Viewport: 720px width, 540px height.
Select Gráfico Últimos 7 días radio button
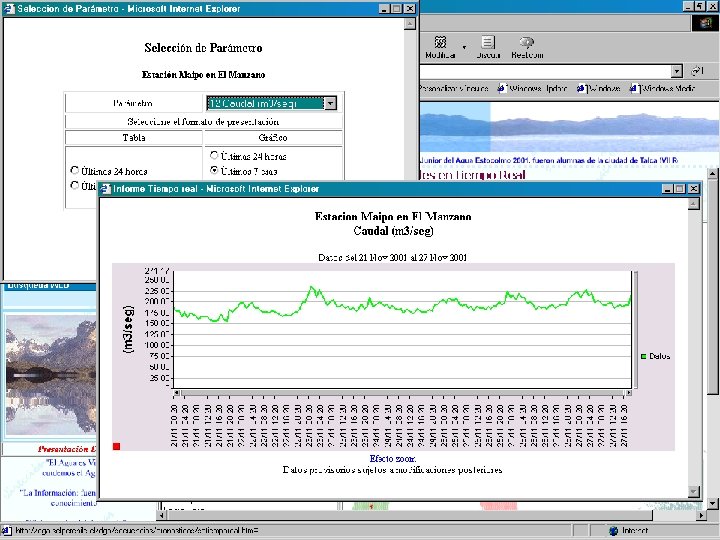214,170
